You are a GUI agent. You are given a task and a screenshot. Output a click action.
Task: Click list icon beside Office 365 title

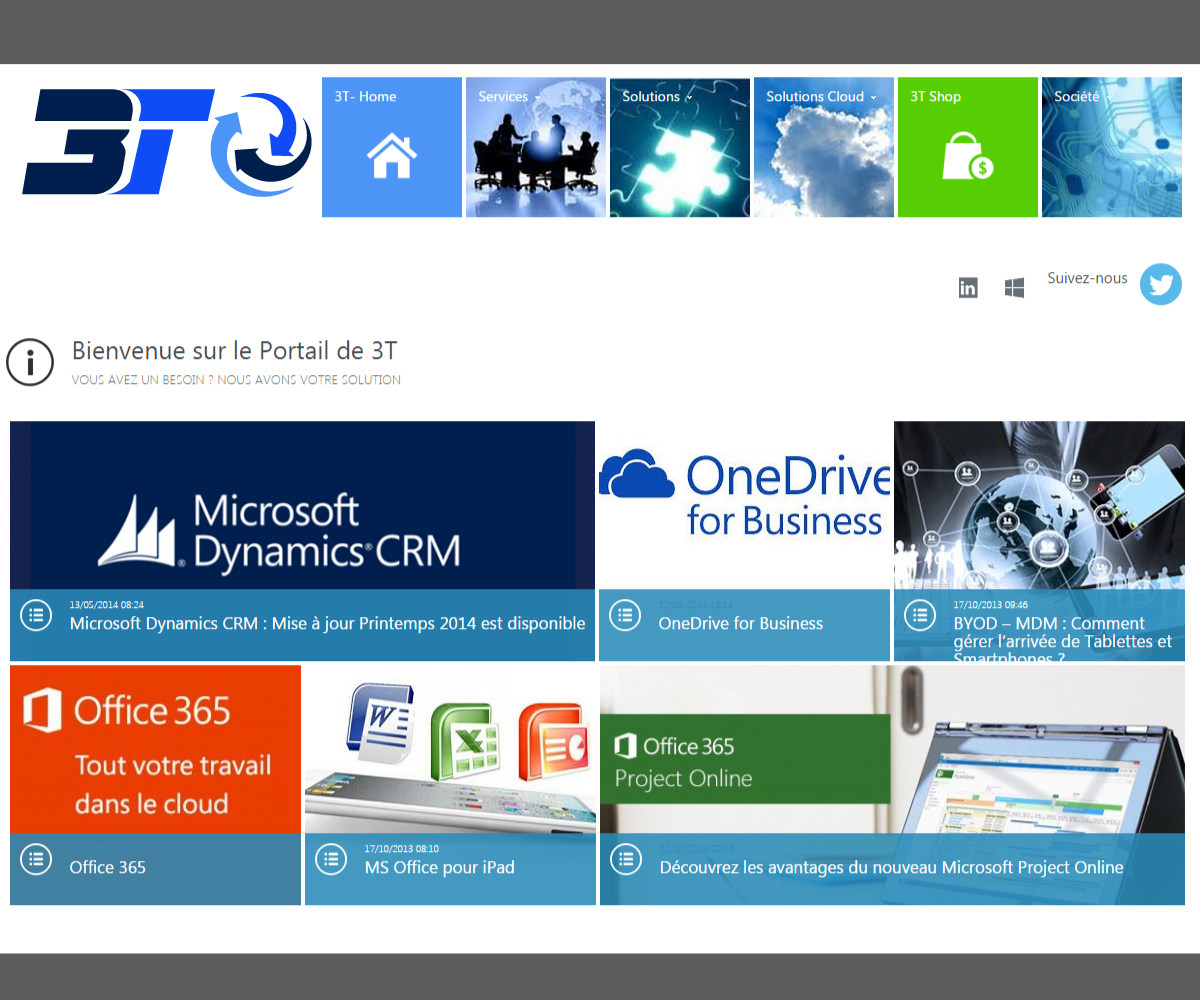(36, 859)
